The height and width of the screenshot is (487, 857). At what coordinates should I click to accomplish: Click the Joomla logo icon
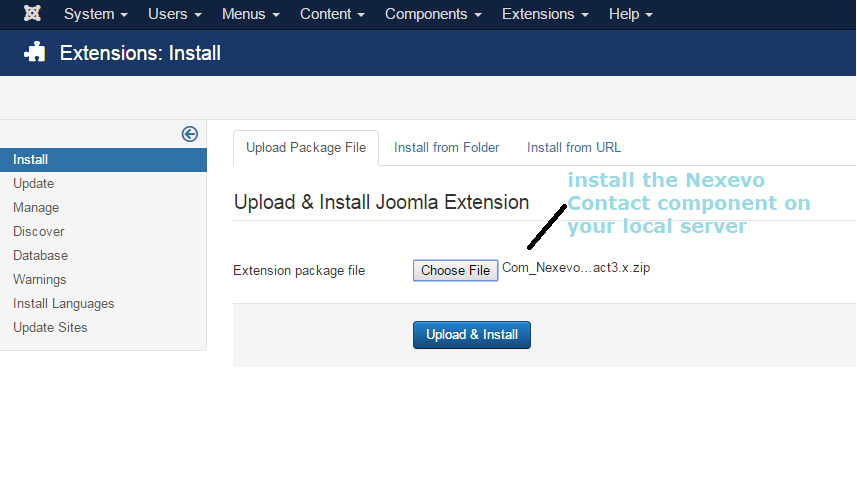(x=32, y=13)
